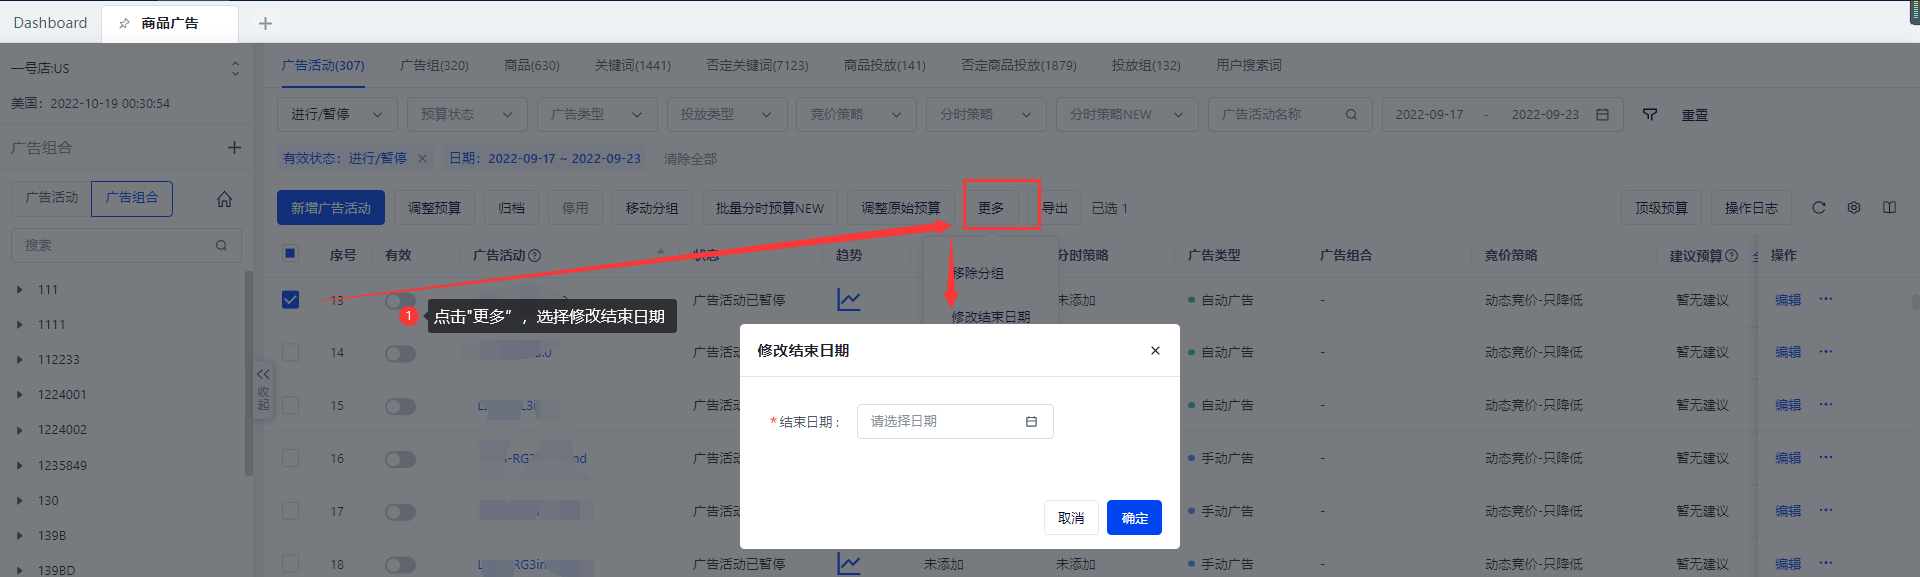Click the filter funnel icon
Viewport: 1920px width, 577px height.
click(1650, 114)
